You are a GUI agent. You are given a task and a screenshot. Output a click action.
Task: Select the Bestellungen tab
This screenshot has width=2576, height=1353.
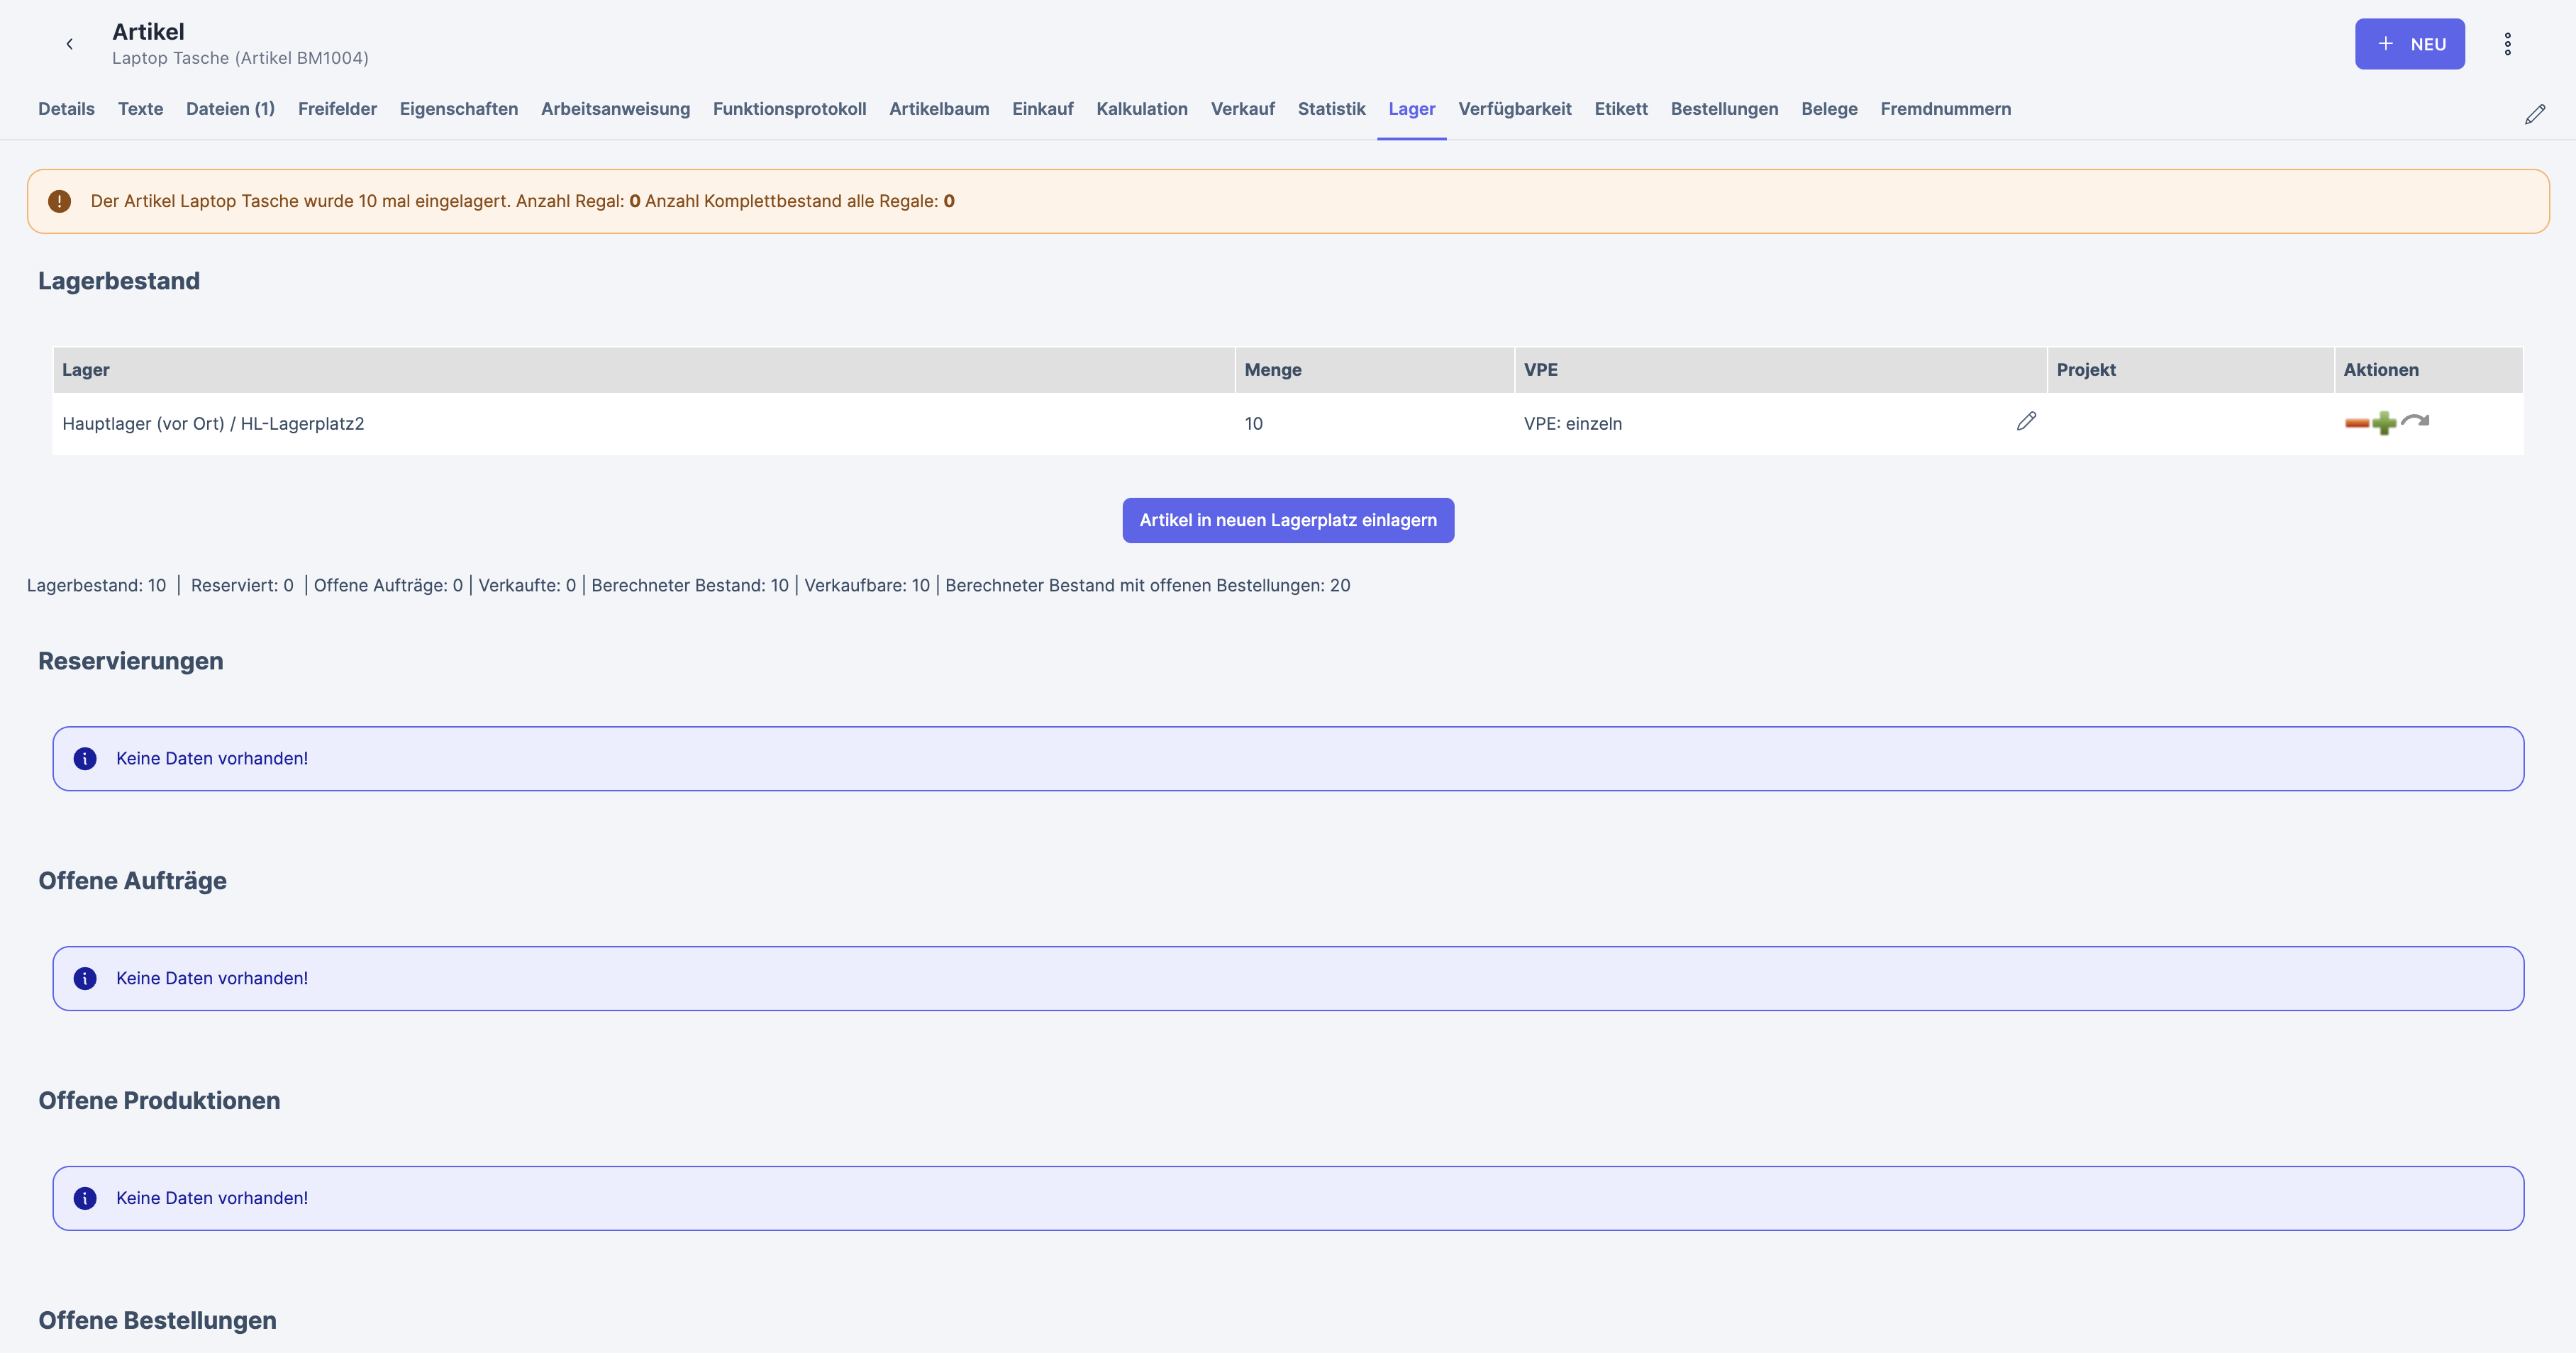[1724, 109]
